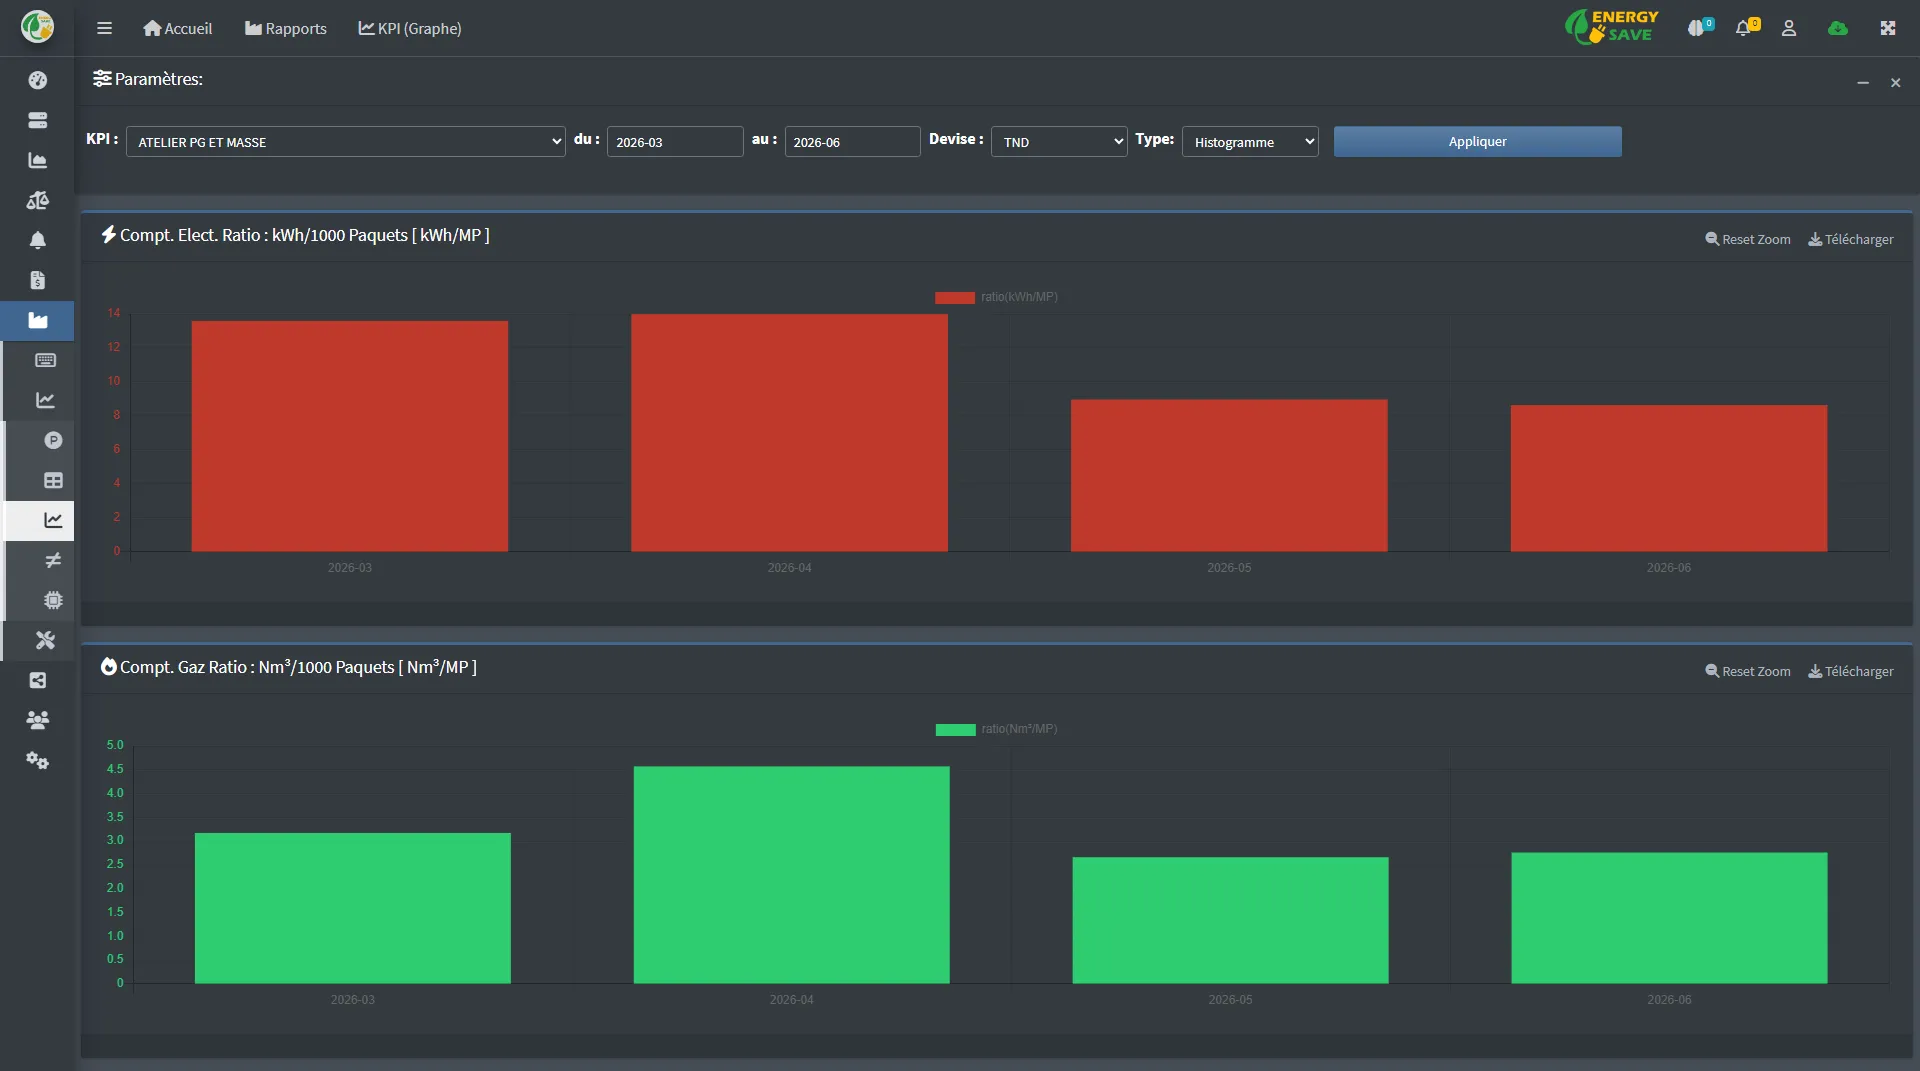Select the not-equal comparison sidebar icon
The image size is (1920, 1071).
click(x=53, y=560)
